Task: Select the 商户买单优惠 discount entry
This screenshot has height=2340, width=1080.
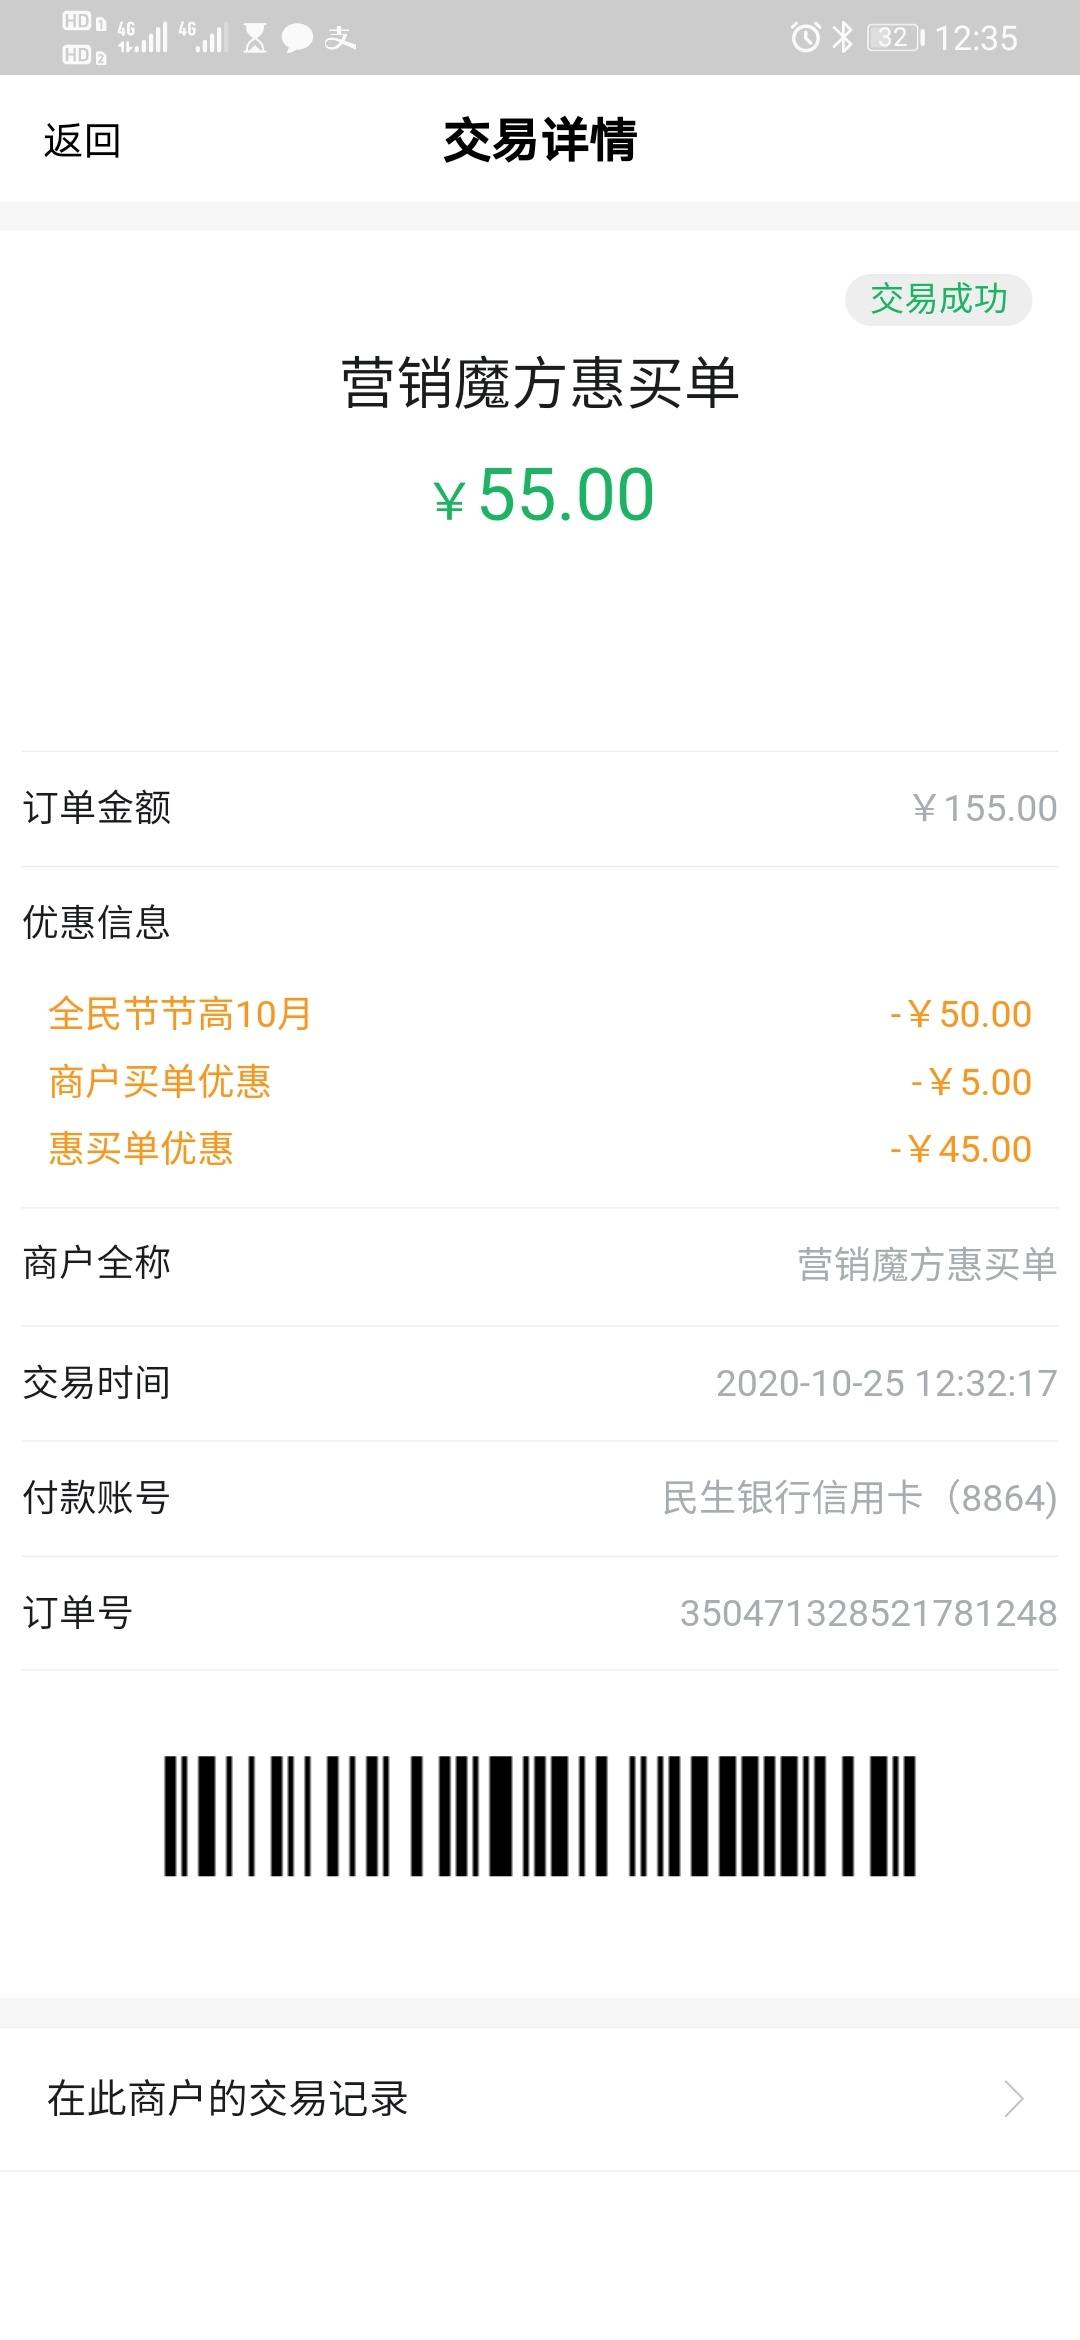Action: pos(540,1082)
